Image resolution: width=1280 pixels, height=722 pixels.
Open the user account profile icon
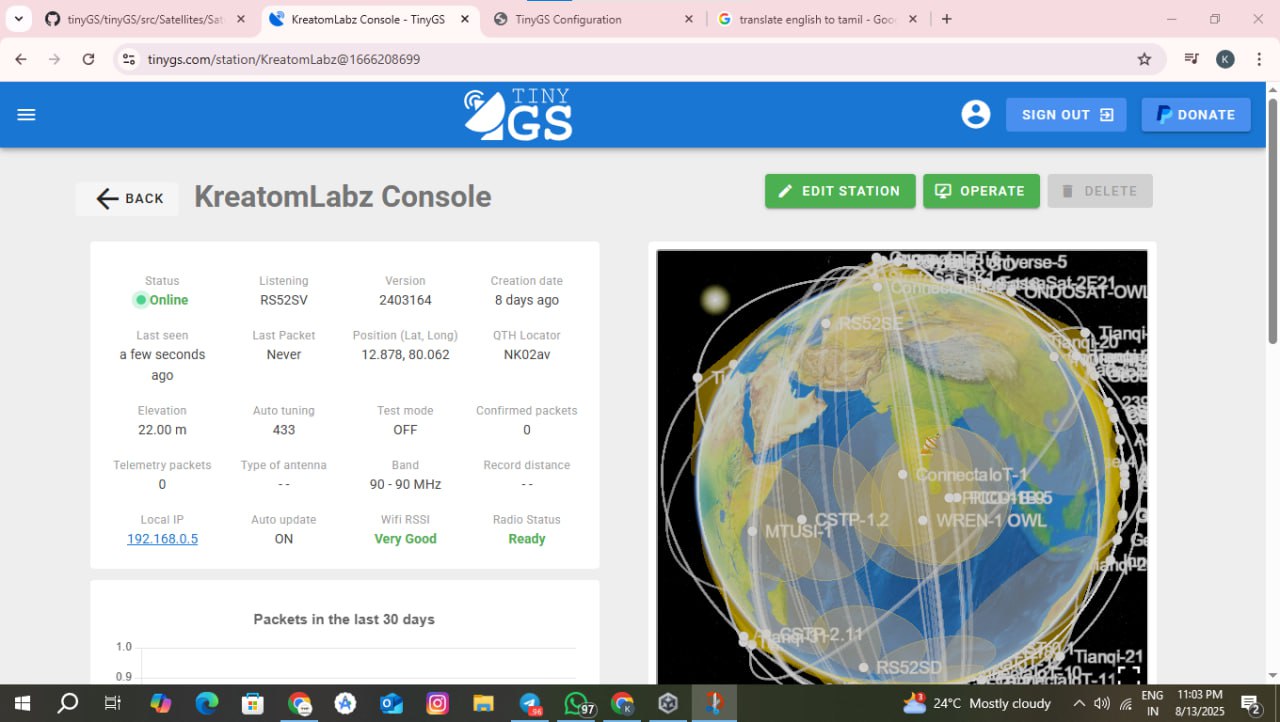point(976,115)
